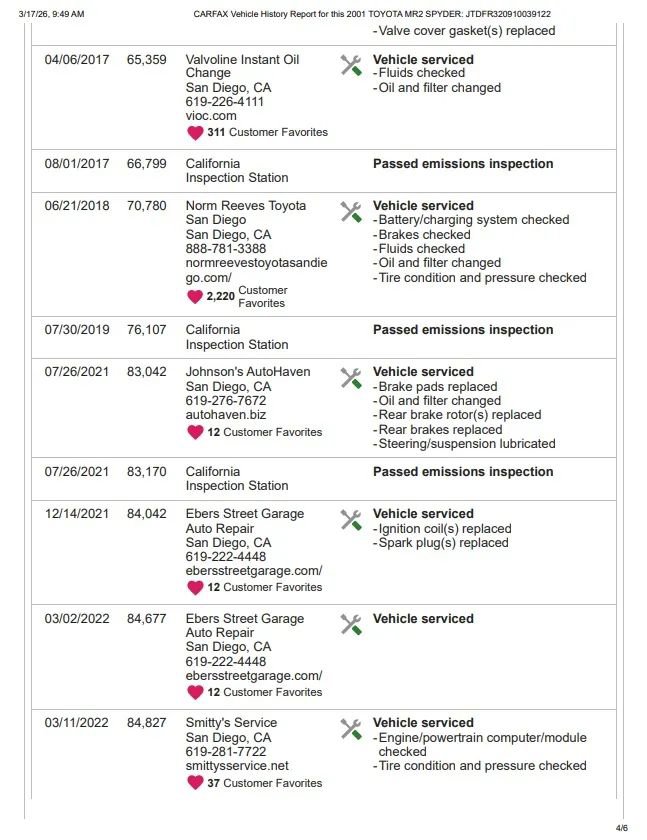Visit the autohaven.biz website link
This screenshot has height=840, width=647.
(226, 414)
